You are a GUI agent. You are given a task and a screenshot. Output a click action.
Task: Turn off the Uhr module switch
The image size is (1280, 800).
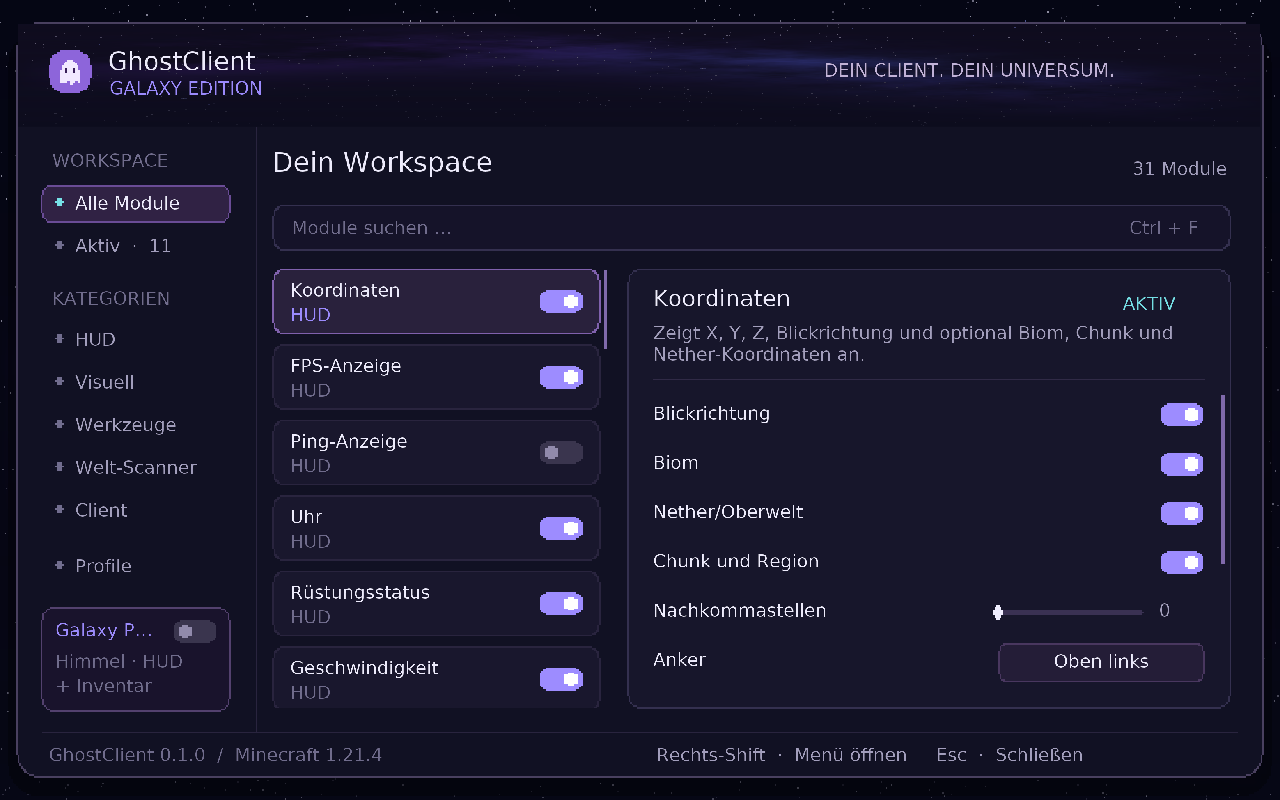[561, 528]
